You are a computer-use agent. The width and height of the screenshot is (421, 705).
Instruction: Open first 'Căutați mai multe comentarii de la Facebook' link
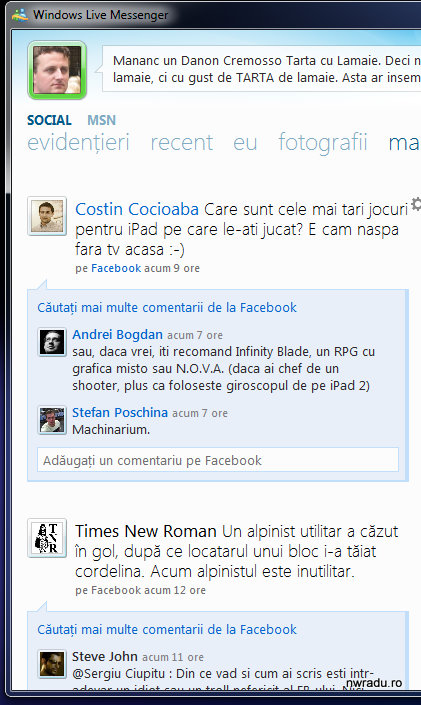[x=167, y=308]
